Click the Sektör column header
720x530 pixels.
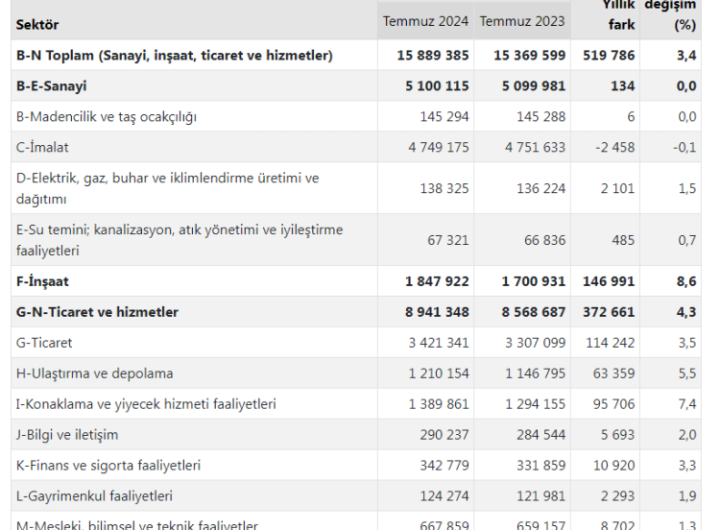[x=37, y=22]
